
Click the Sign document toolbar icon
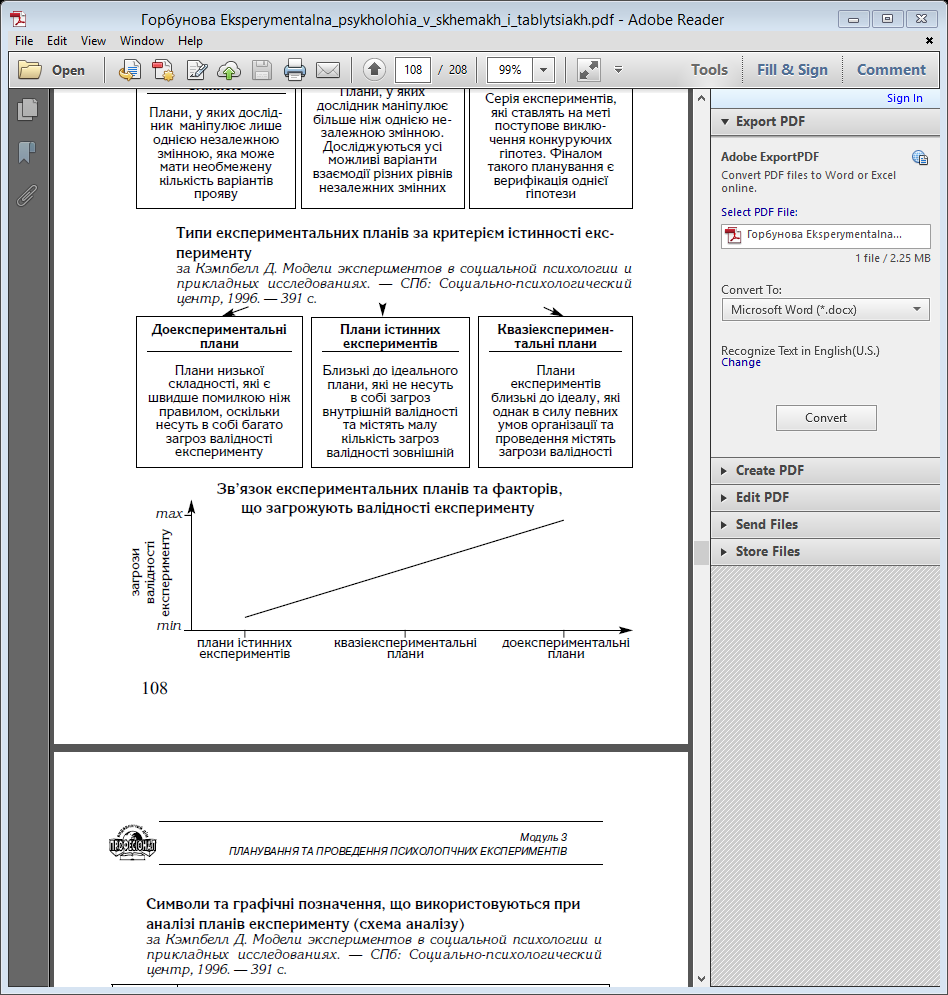196,70
